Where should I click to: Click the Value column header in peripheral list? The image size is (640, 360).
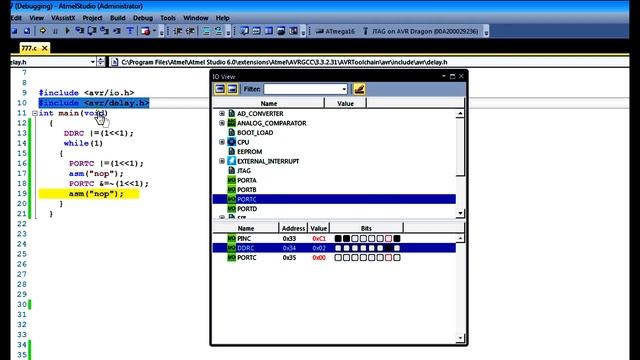345,104
